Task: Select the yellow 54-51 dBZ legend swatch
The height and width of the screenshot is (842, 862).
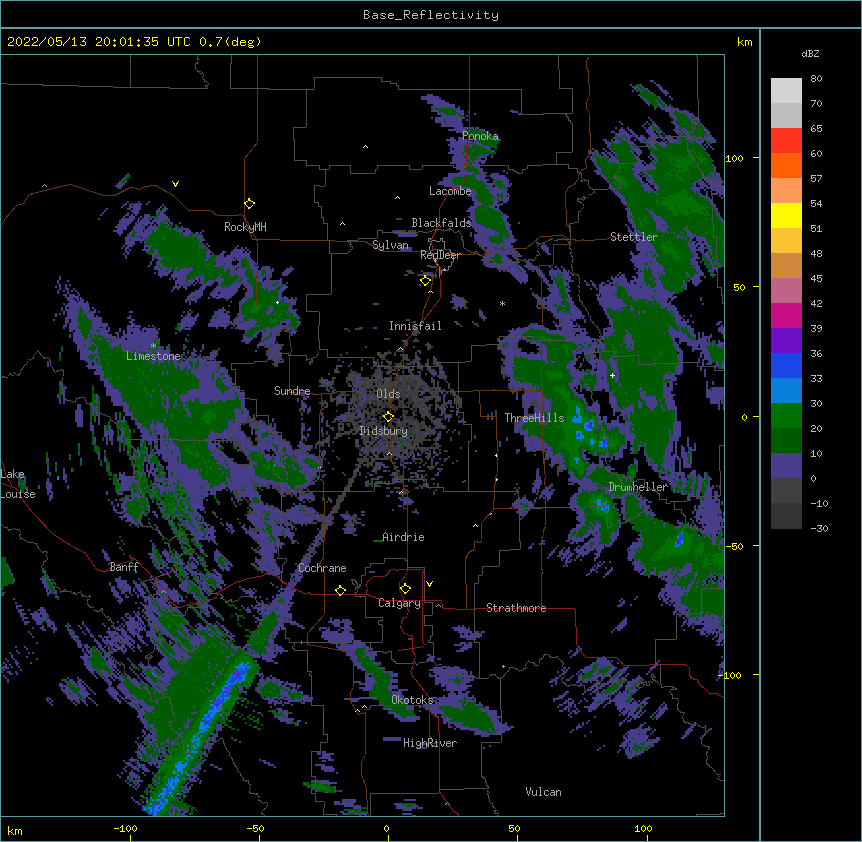Action: [x=786, y=215]
